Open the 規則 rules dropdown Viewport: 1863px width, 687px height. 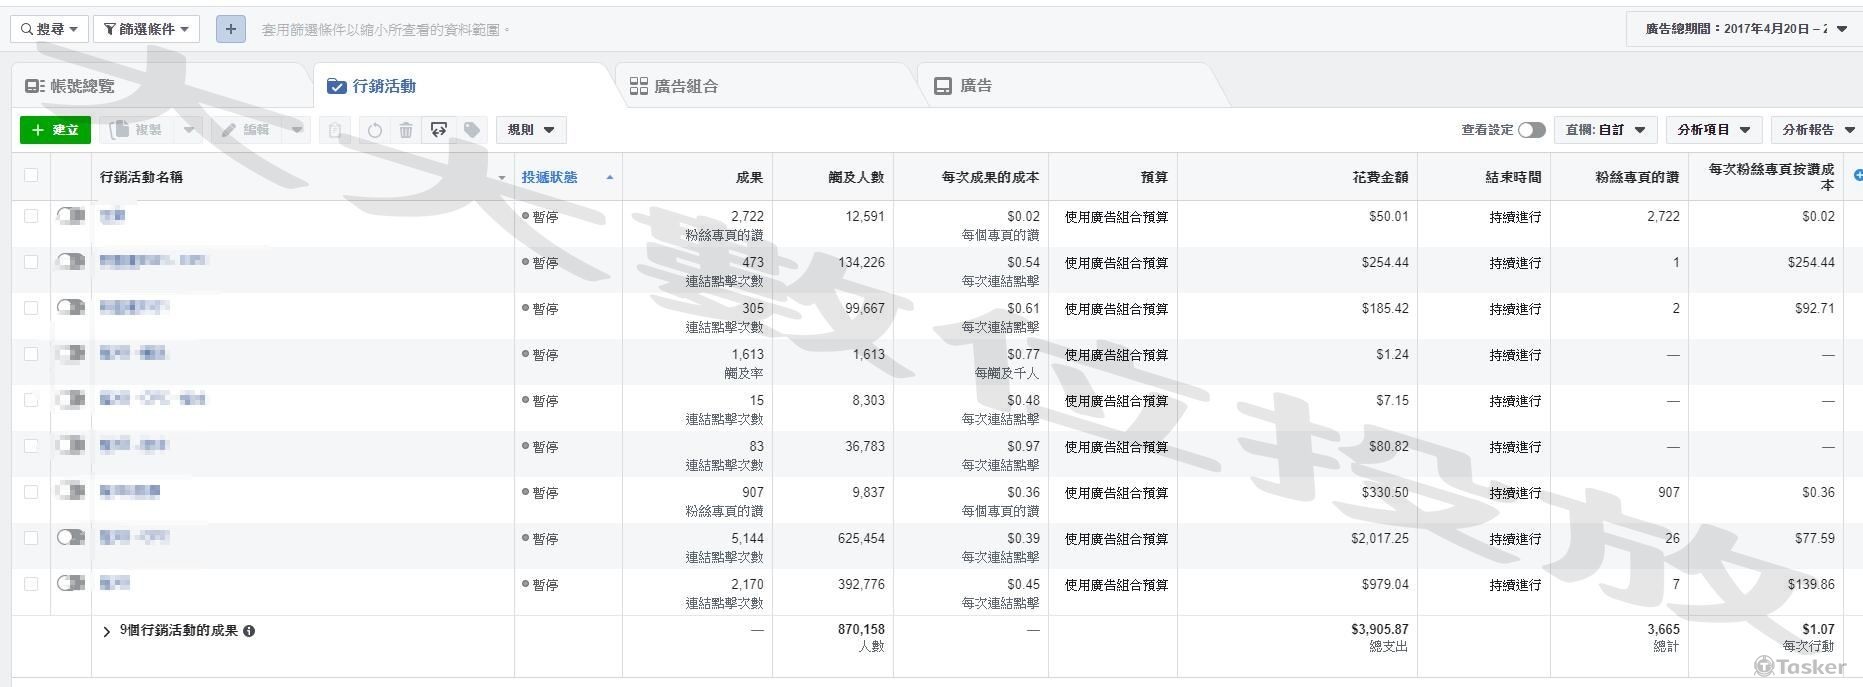530,130
